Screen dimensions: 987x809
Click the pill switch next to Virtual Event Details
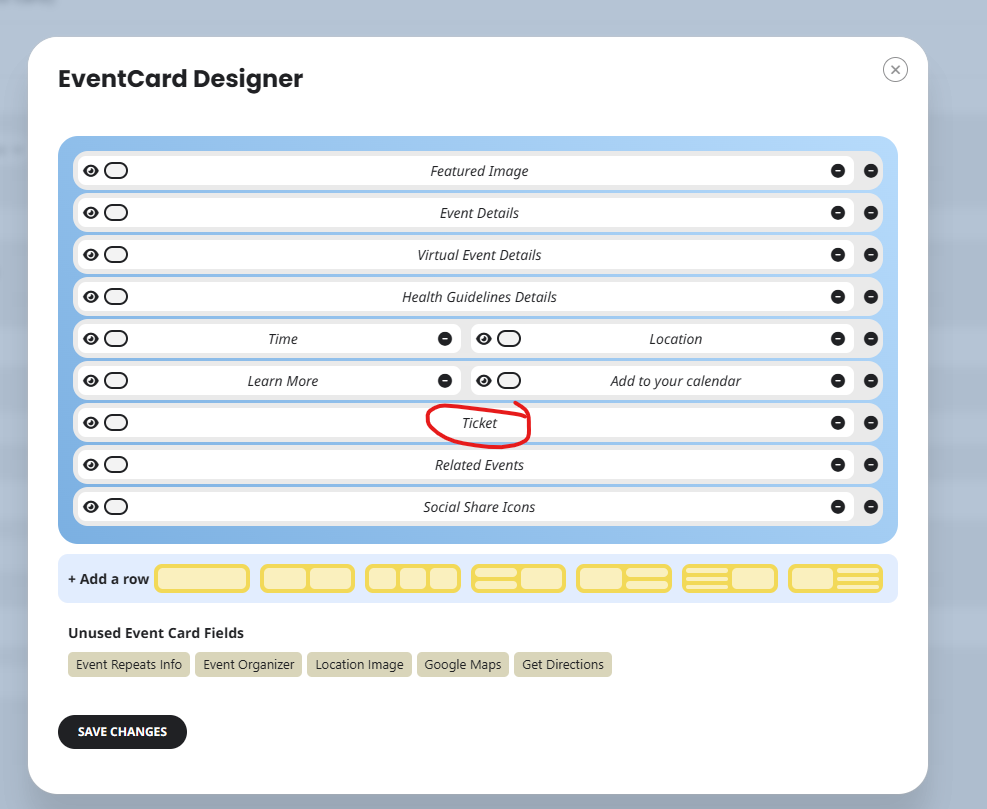point(116,254)
